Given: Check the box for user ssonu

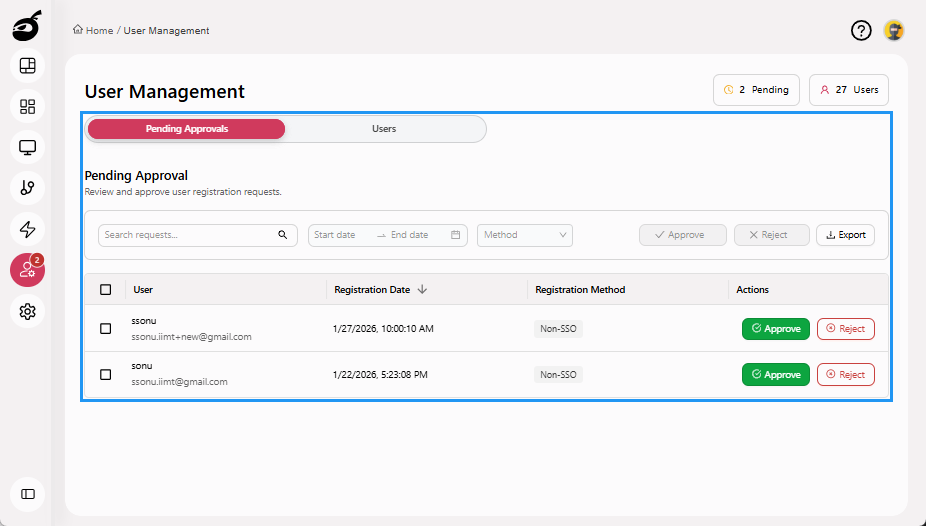Looking at the screenshot, I should click(106, 329).
